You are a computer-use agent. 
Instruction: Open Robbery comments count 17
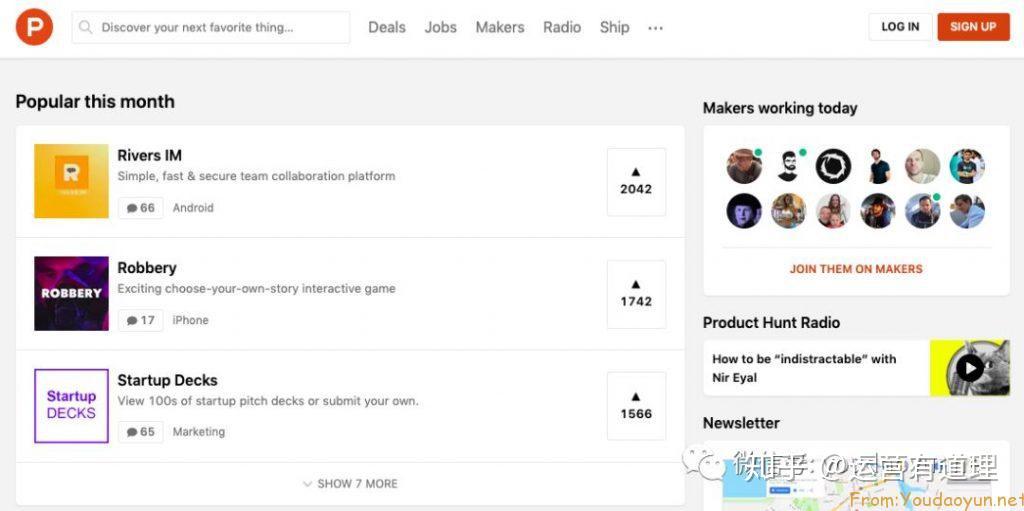(x=140, y=320)
